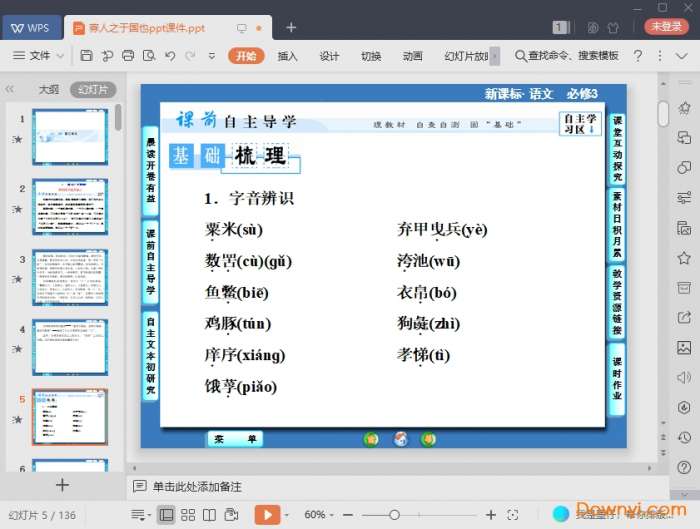Open the 设计 tab
Viewport: 700px width, 529px height.
tap(329, 56)
